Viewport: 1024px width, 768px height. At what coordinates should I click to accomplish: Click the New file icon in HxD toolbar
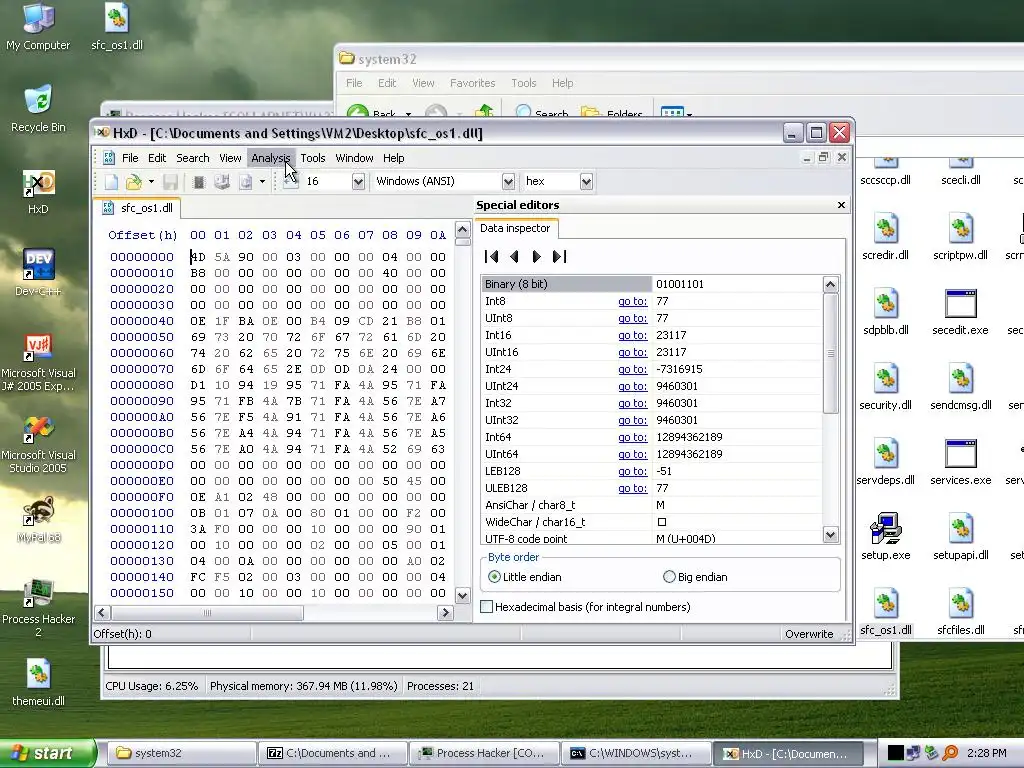(111, 182)
